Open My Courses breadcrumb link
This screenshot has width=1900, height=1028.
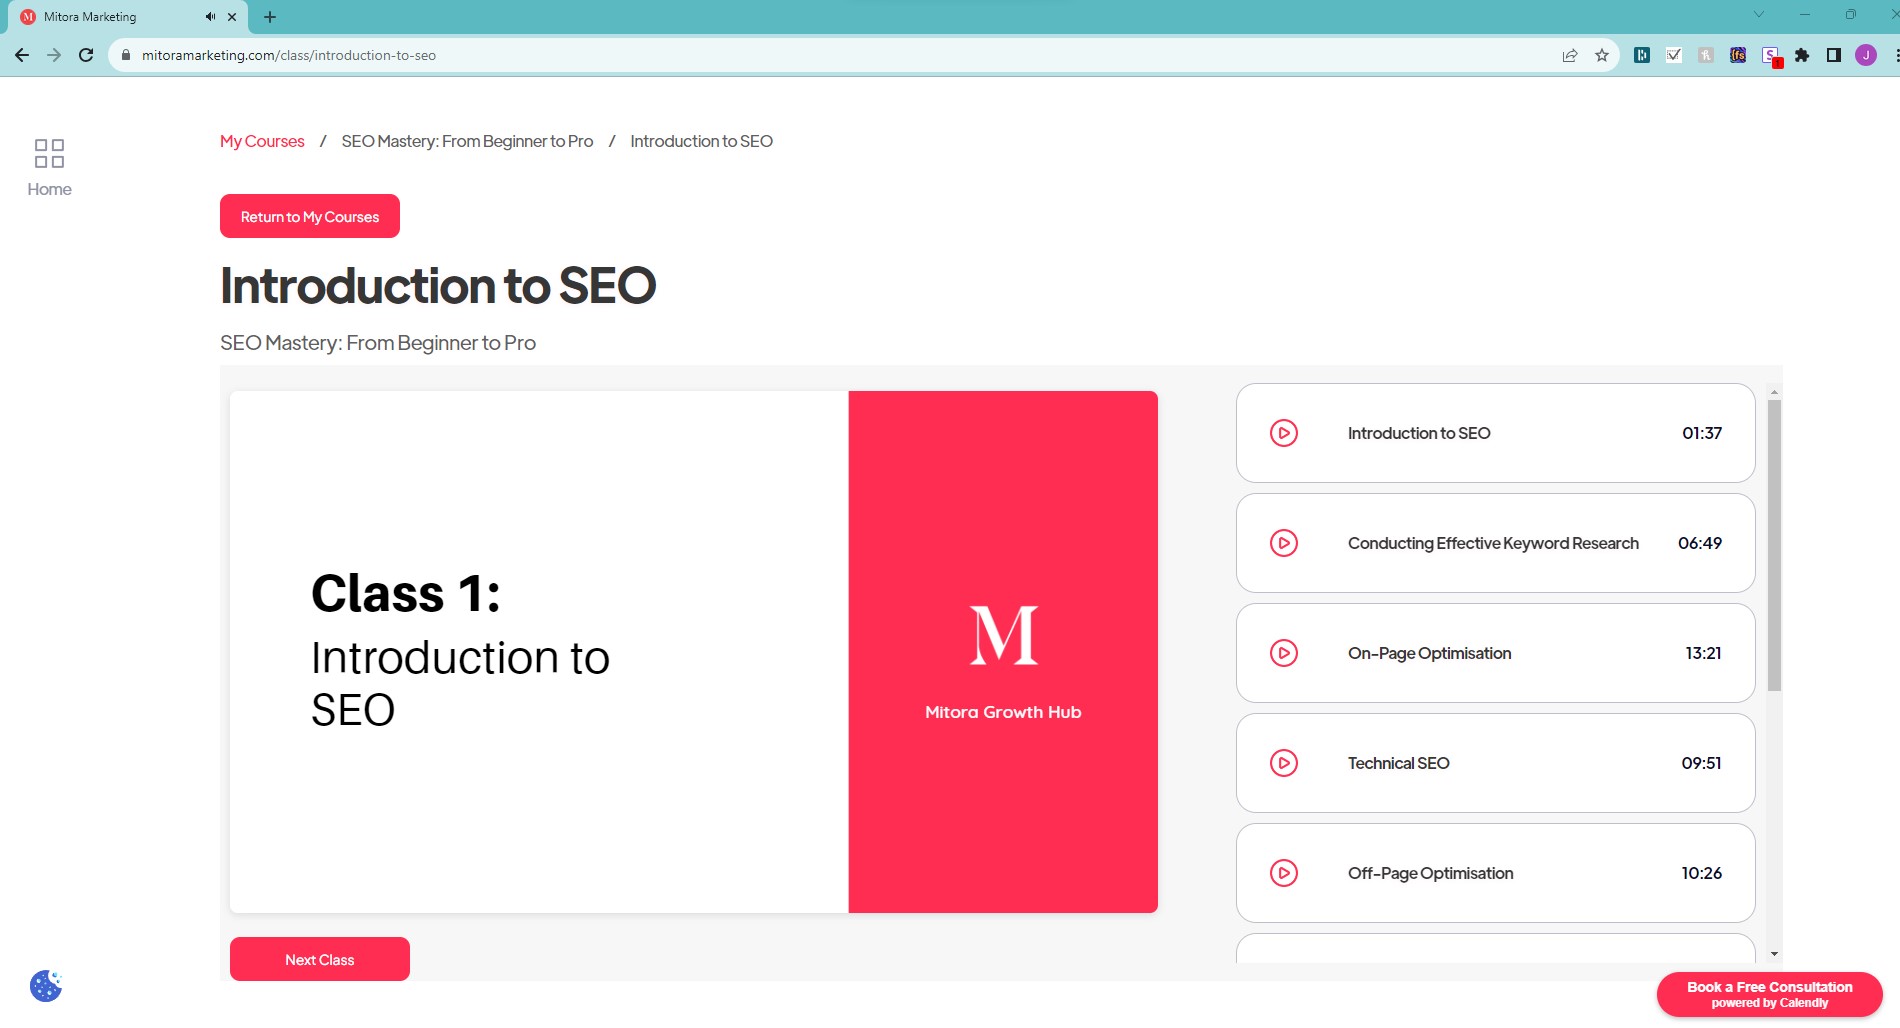tap(261, 141)
